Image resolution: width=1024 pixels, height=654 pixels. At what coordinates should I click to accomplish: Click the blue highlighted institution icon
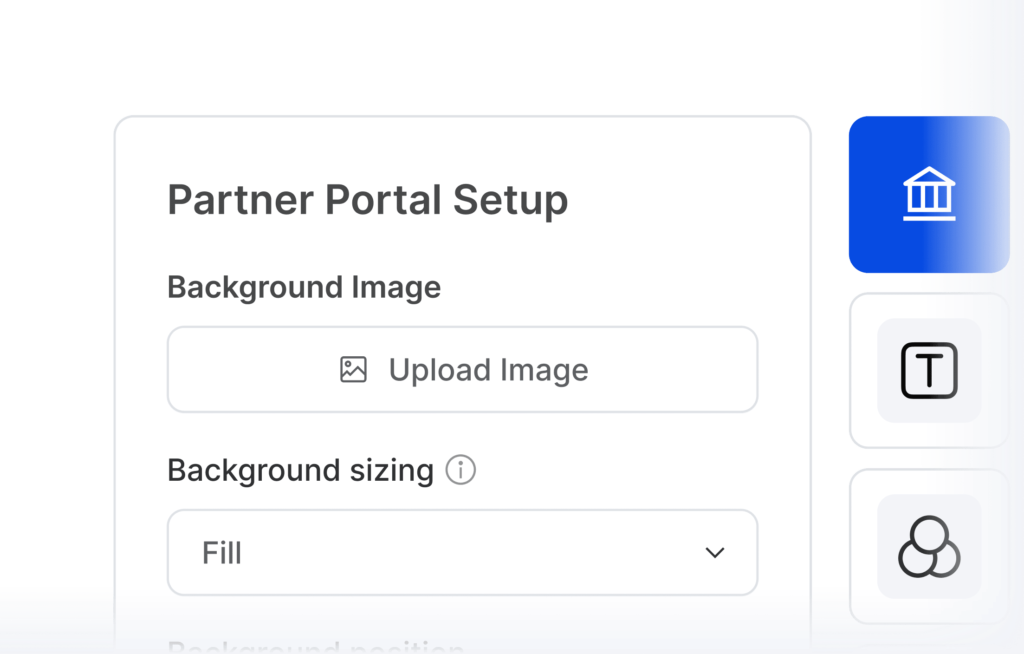coord(929,194)
